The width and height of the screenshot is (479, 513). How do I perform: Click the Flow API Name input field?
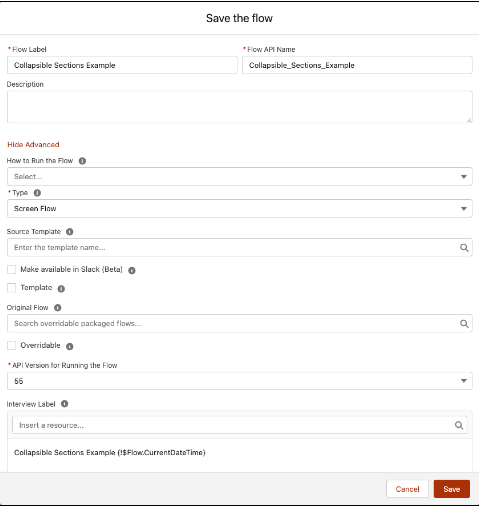click(357, 65)
